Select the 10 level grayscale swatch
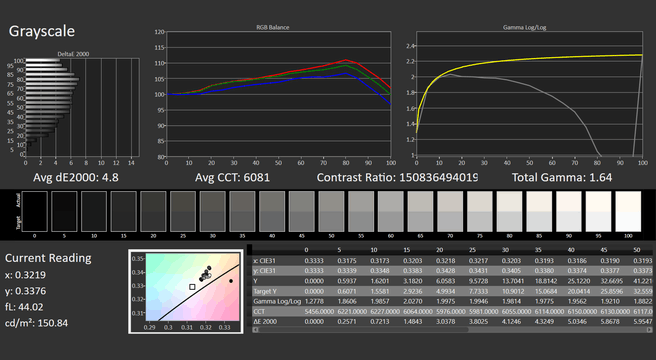The image size is (656, 360). click(94, 211)
